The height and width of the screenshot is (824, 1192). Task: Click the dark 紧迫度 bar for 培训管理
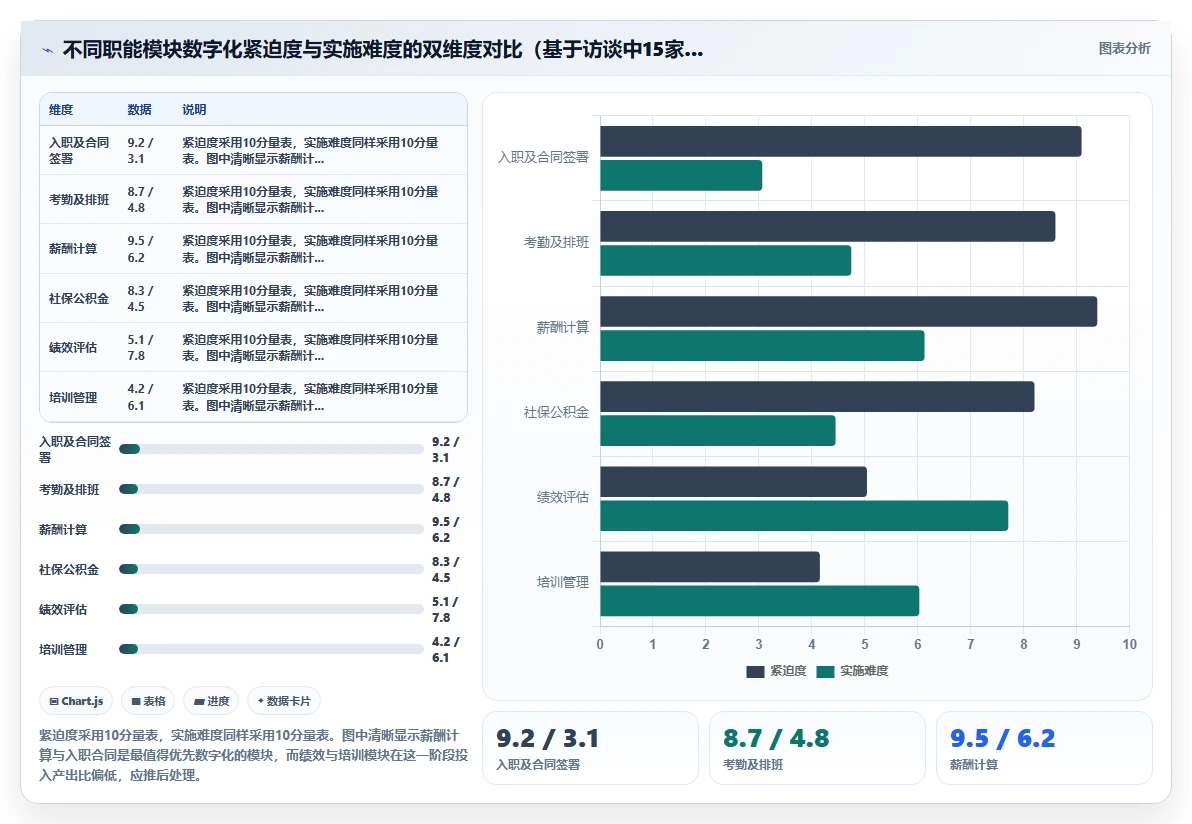tap(710, 567)
